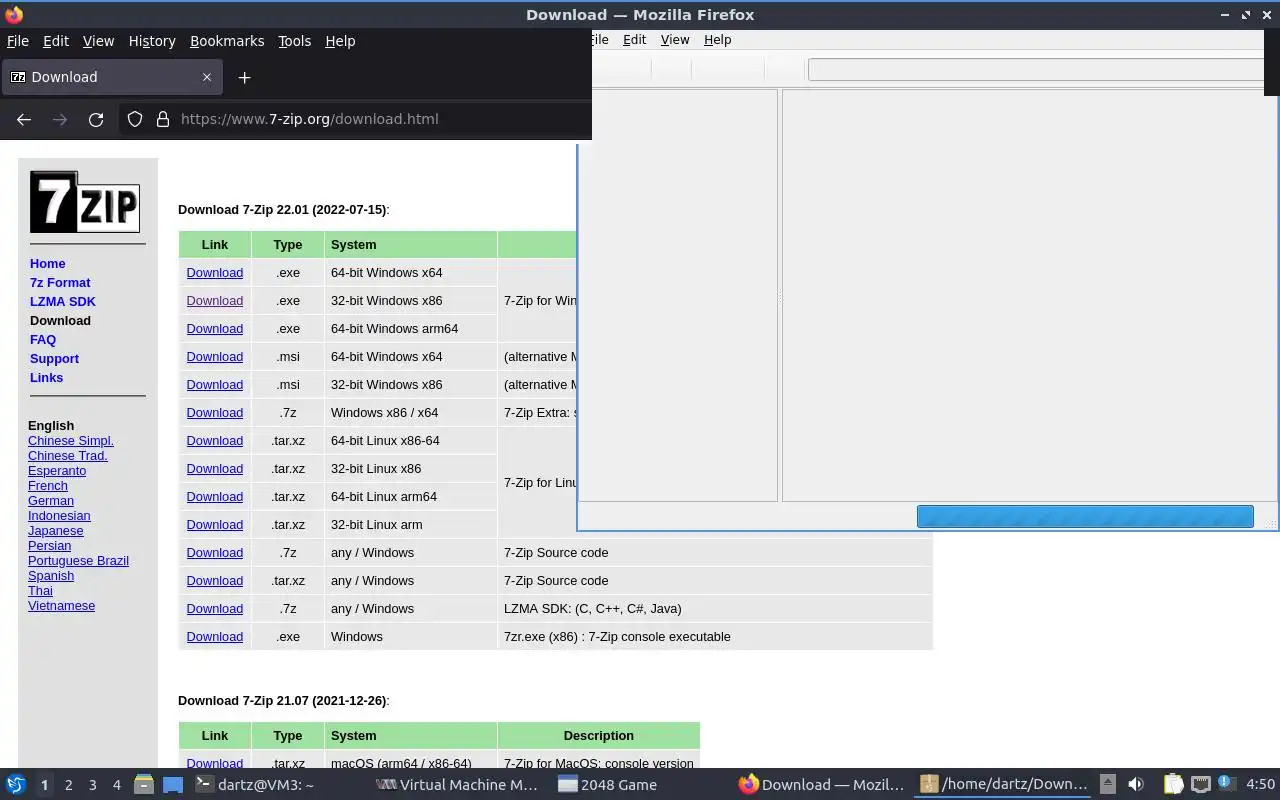Download the 64-bit Windows arm64 .exe
Screen dimensions: 1280x800
(x=214, y=328)
